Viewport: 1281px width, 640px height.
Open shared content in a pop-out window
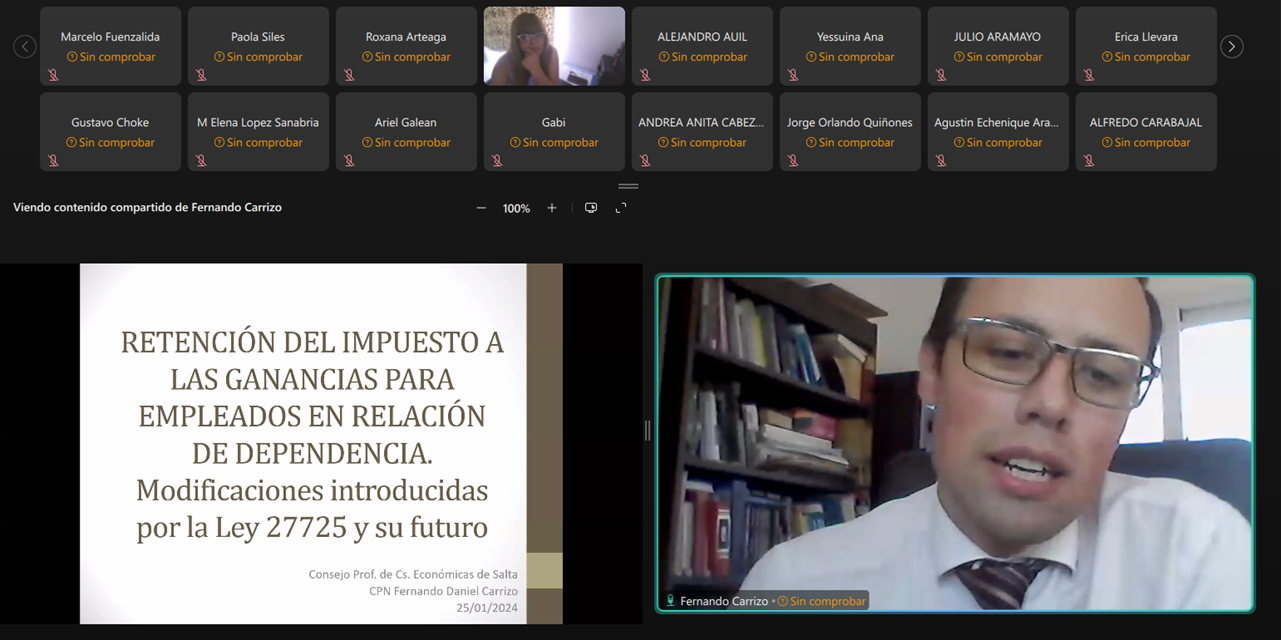click(x=591, y=208)
